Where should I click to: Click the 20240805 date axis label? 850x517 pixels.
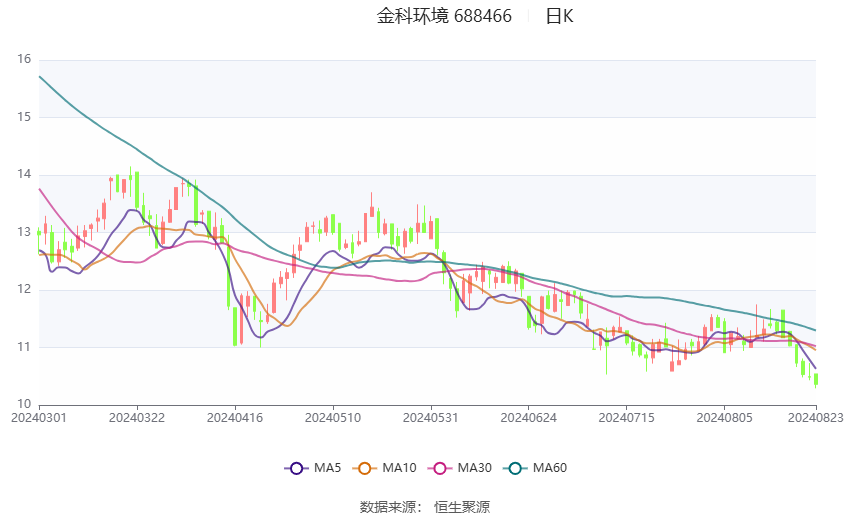click(724, 418)
